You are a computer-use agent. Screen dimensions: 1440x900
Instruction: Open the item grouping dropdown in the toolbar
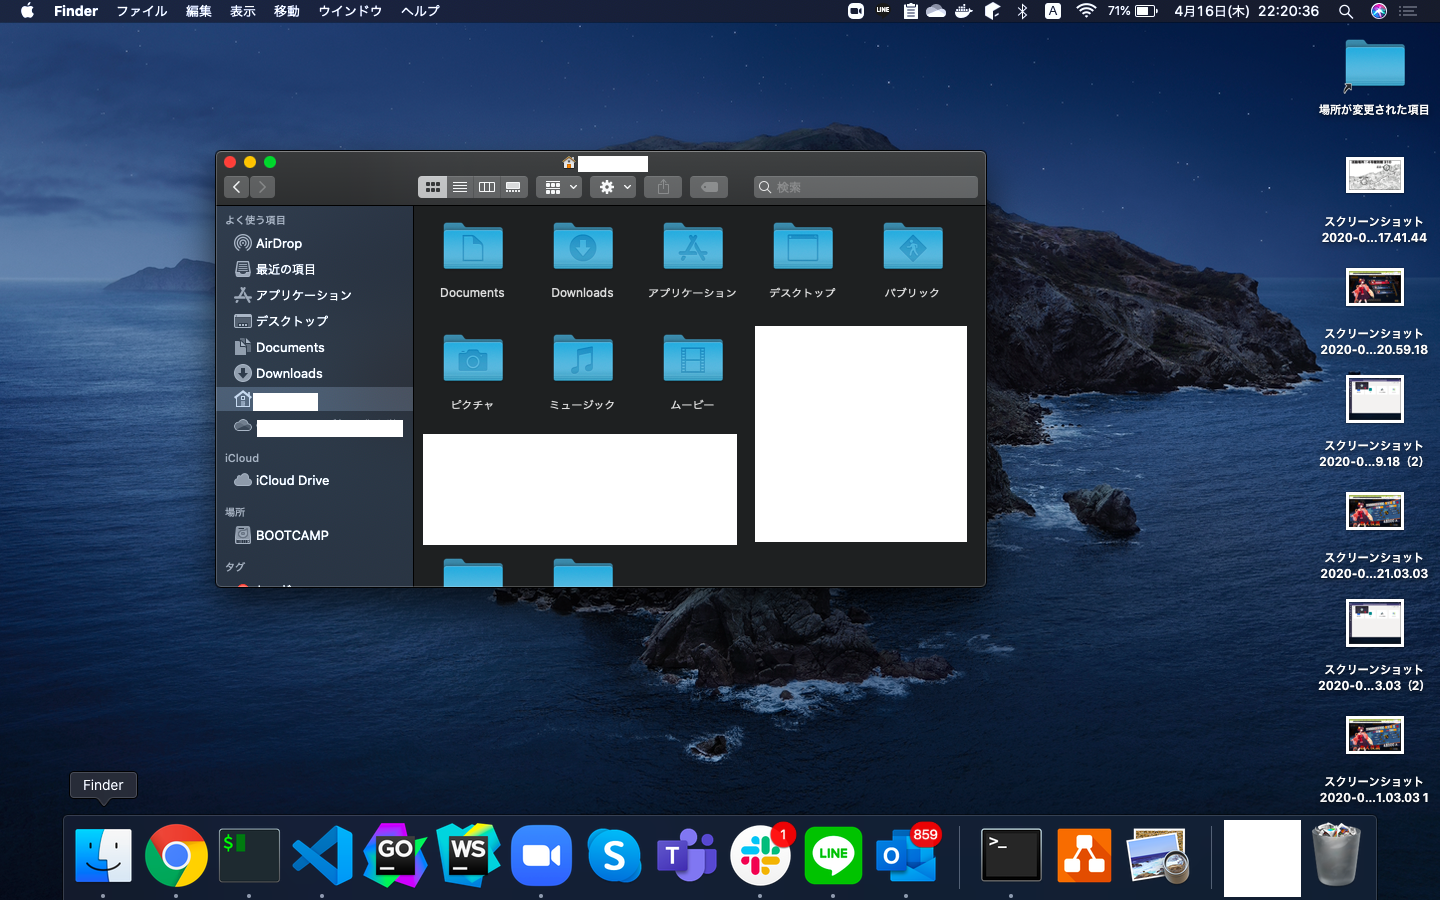(x=558, y=186)
